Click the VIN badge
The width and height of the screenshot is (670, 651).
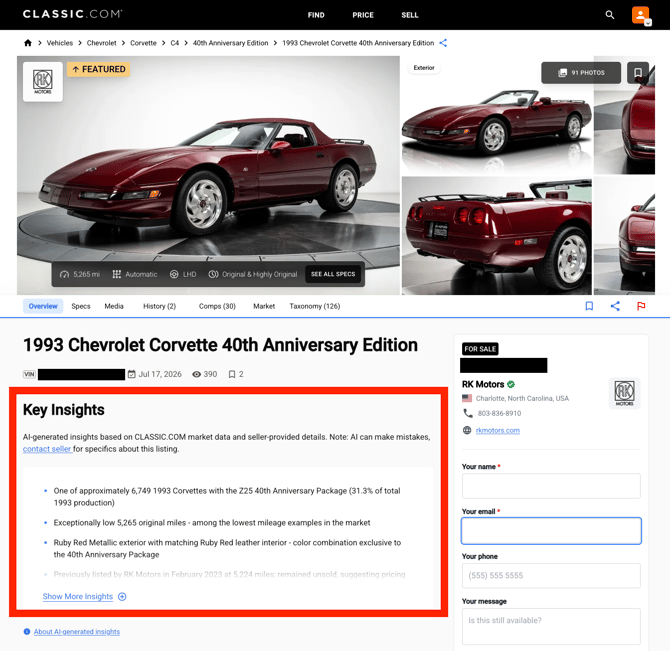29,374
